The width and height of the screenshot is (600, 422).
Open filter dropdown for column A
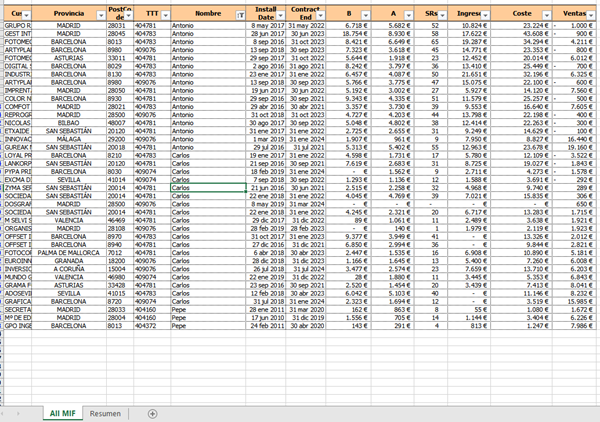pos(404,16)
